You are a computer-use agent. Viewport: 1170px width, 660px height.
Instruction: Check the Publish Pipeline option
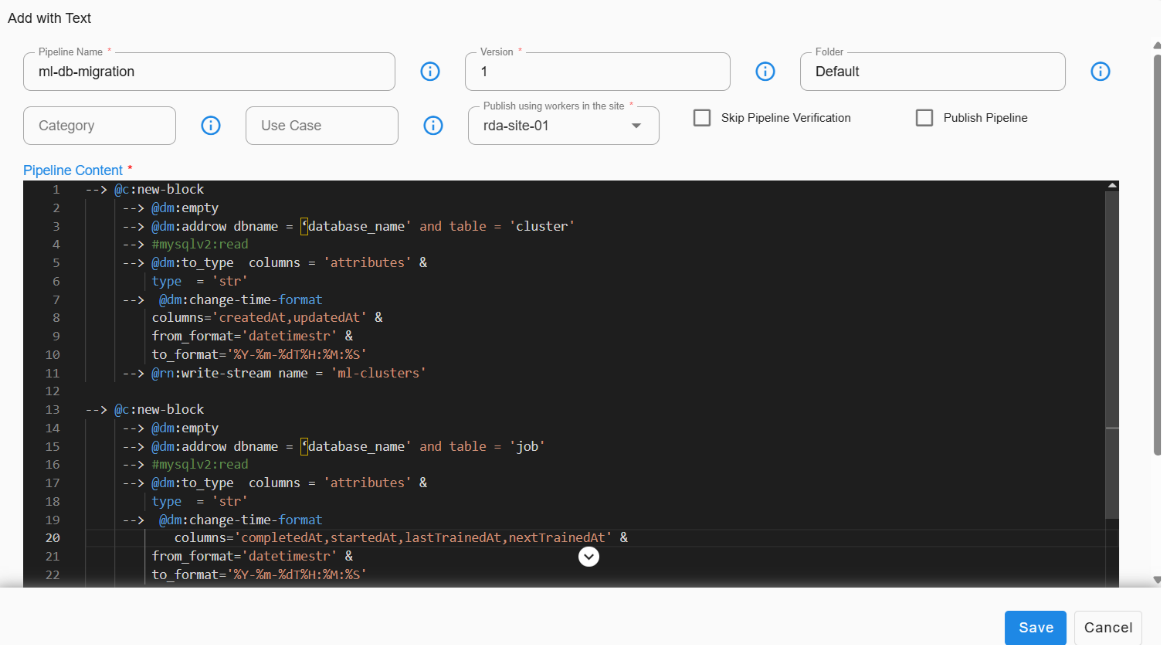point(925,117)
